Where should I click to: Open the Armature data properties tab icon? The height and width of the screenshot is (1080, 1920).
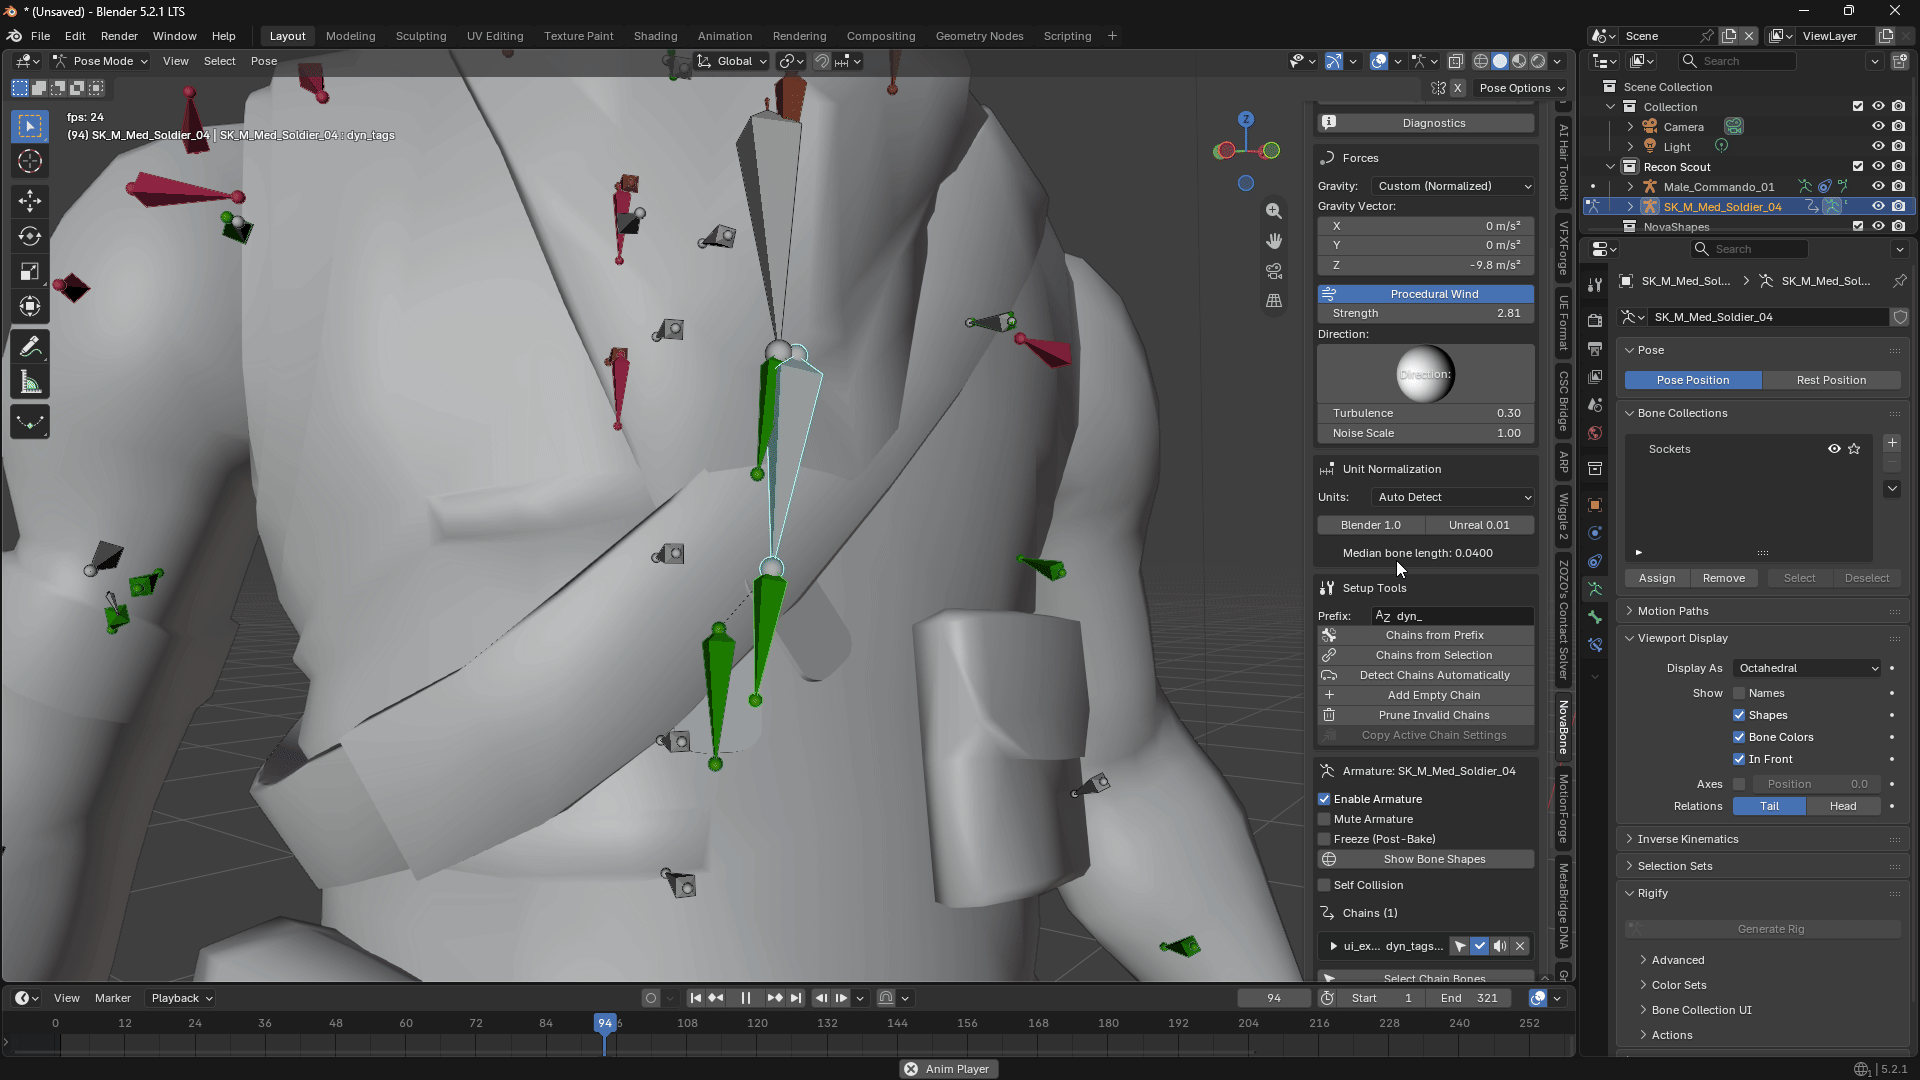click(x=1595, y=589)
